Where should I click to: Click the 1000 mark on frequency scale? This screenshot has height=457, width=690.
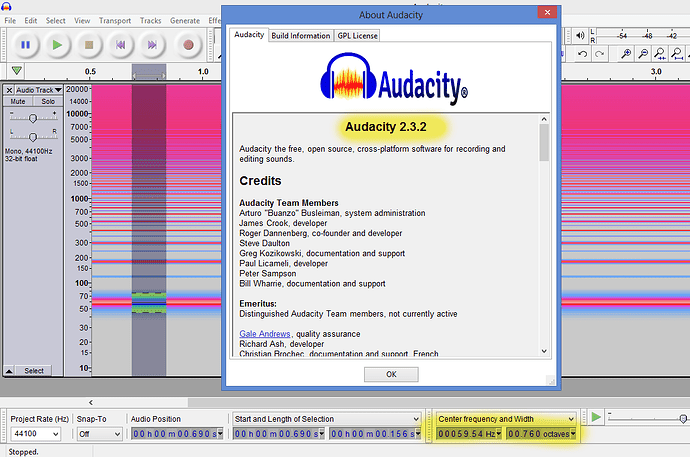pyautogui.click(x=80, y=199)
